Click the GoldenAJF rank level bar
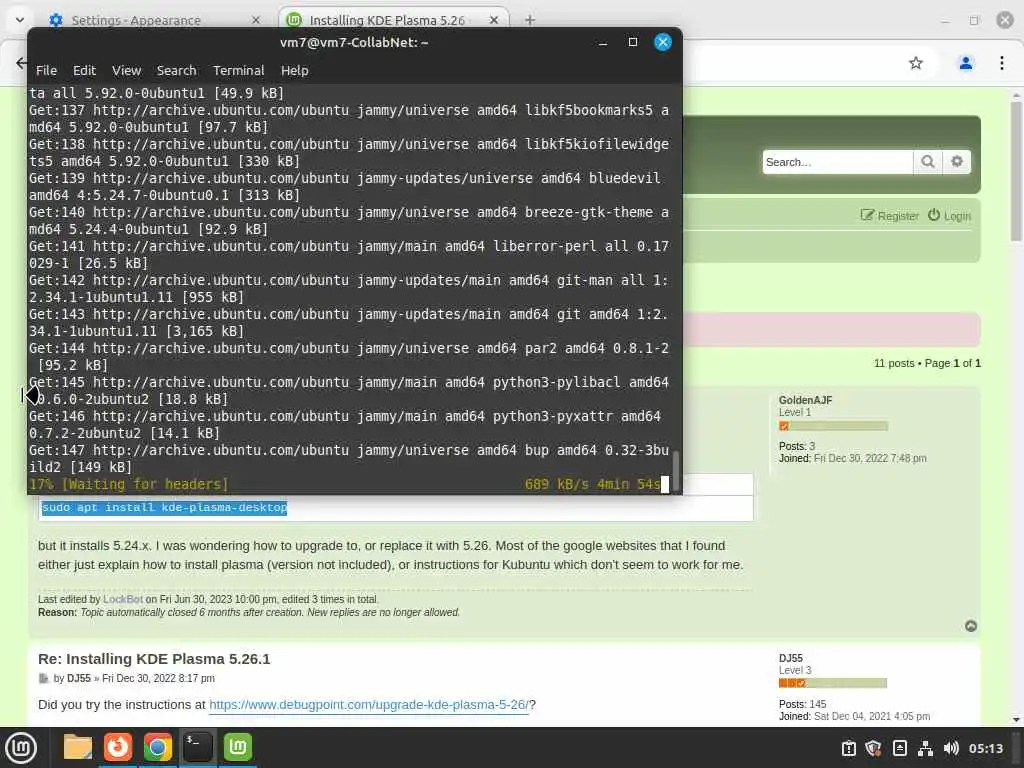1024x768 pixels. tap(833, 426)
